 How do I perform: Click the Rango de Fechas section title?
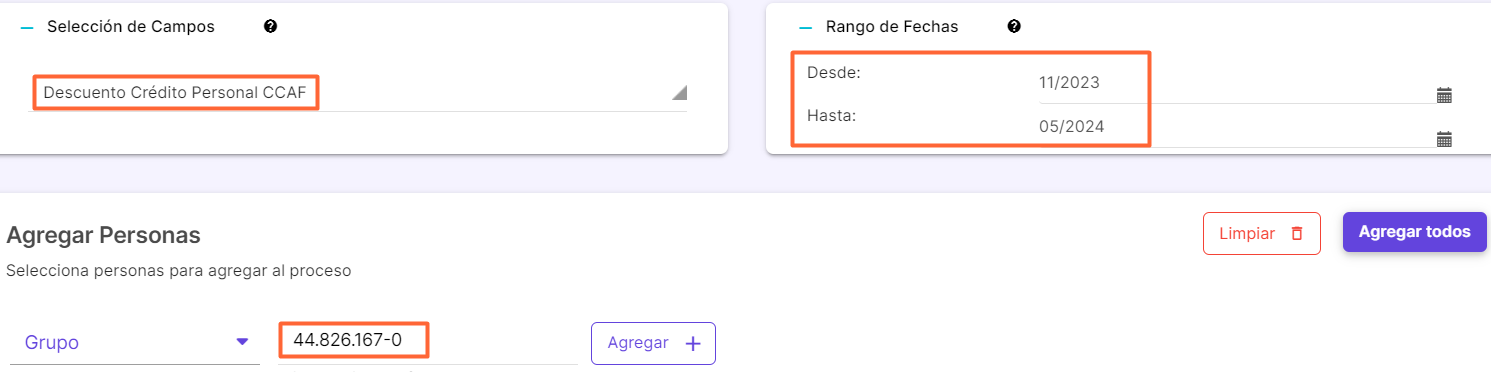click(892, 27)
